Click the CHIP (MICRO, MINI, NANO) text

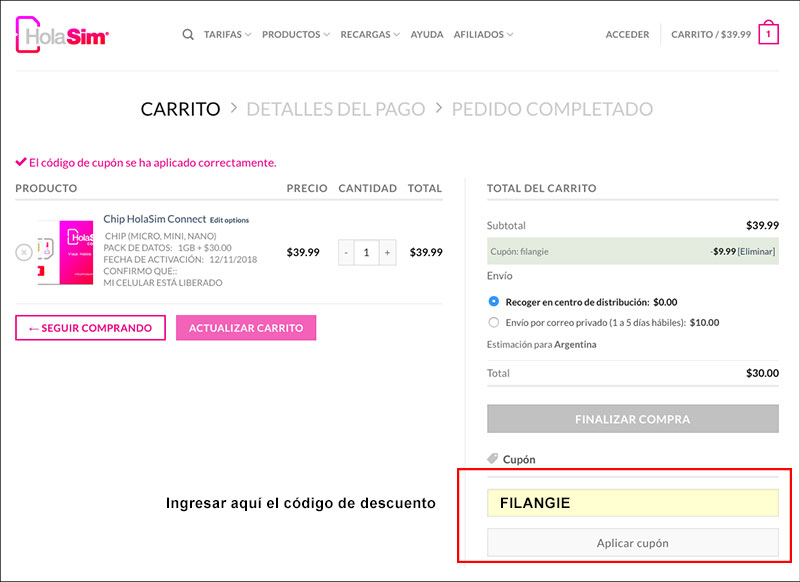pyautogui.click(x=161, y=236)
